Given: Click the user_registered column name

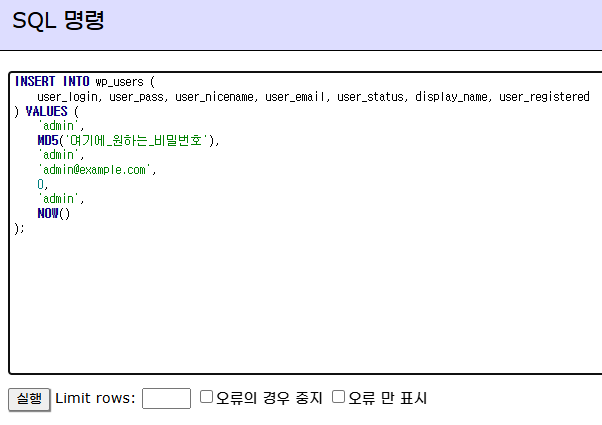Looking at the screenshot, I should point(544,96).
